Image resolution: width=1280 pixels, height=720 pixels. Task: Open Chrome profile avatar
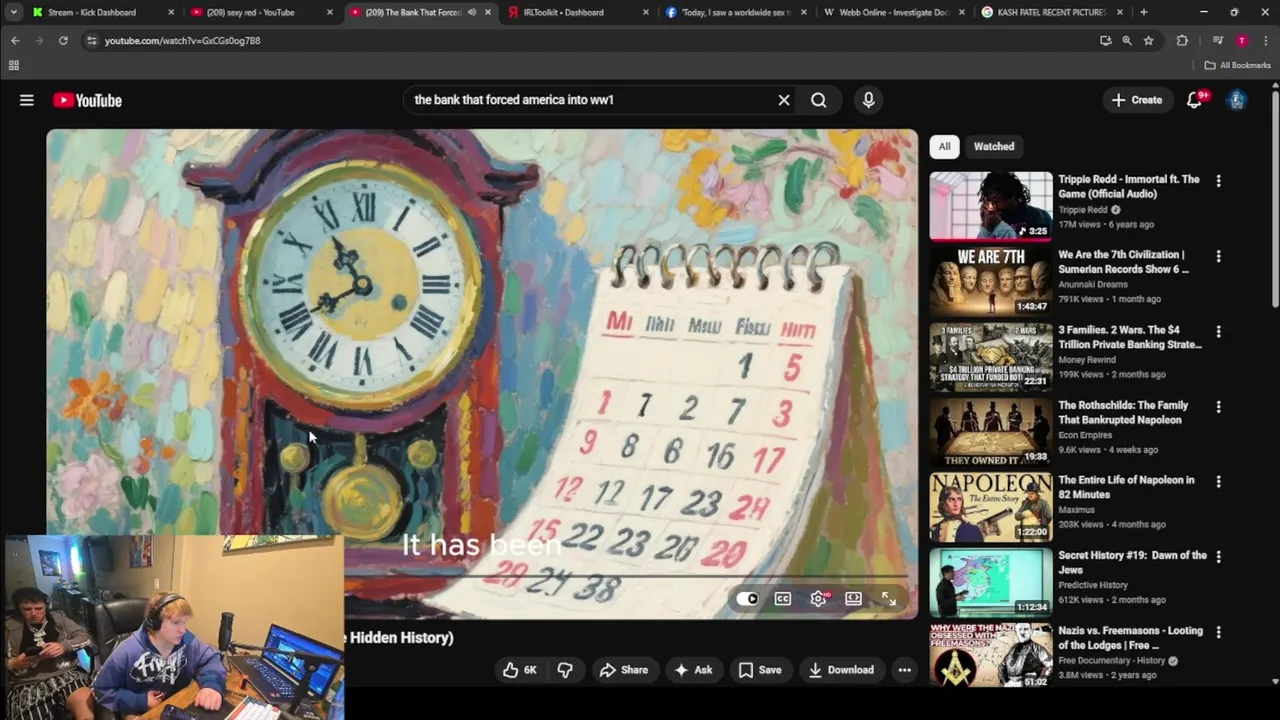[1241, 40]
